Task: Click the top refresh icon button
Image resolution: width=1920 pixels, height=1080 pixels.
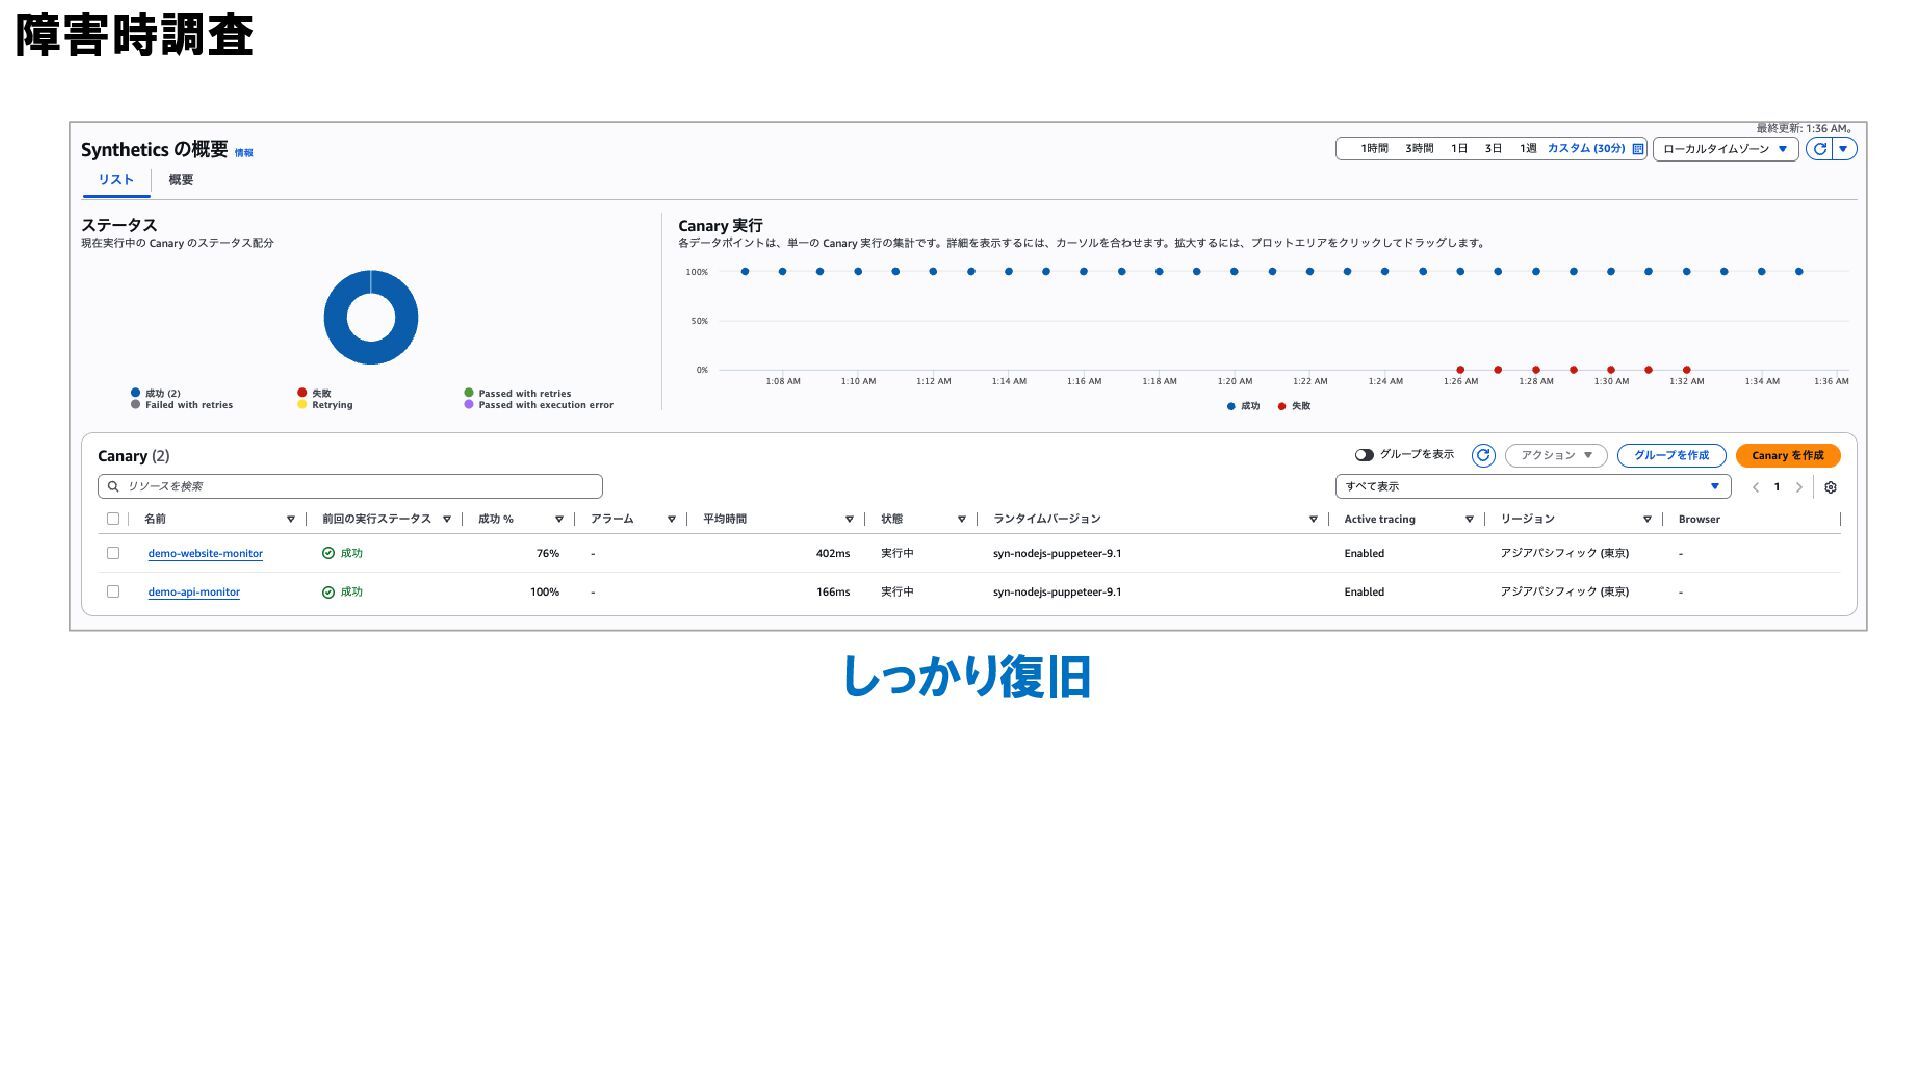Action: click(1819, 149)
